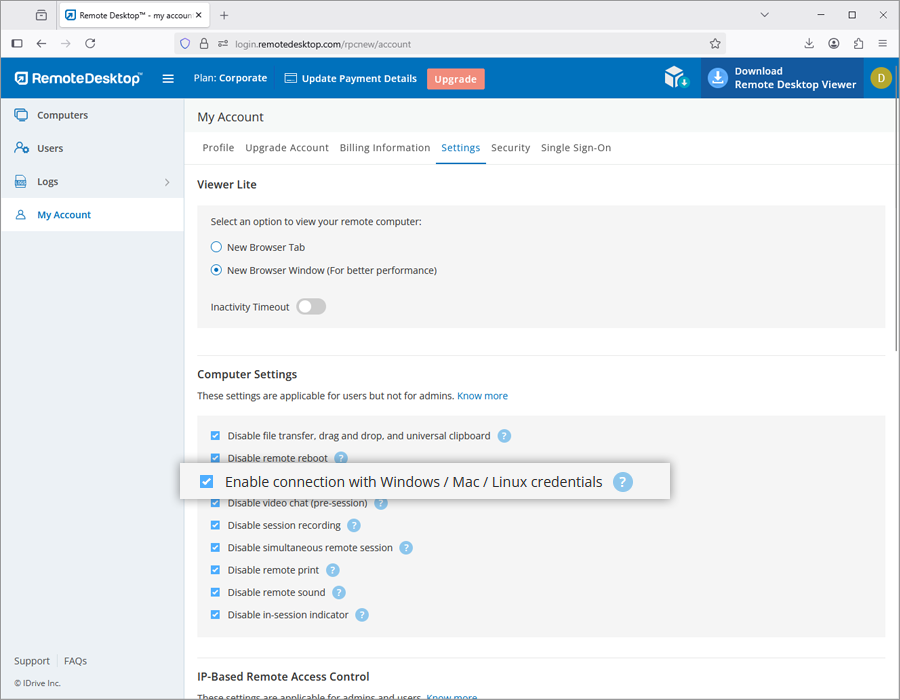900x700 pixels.
Task: Click the hamburger menu icon in header
Action: tap(168, 79)
